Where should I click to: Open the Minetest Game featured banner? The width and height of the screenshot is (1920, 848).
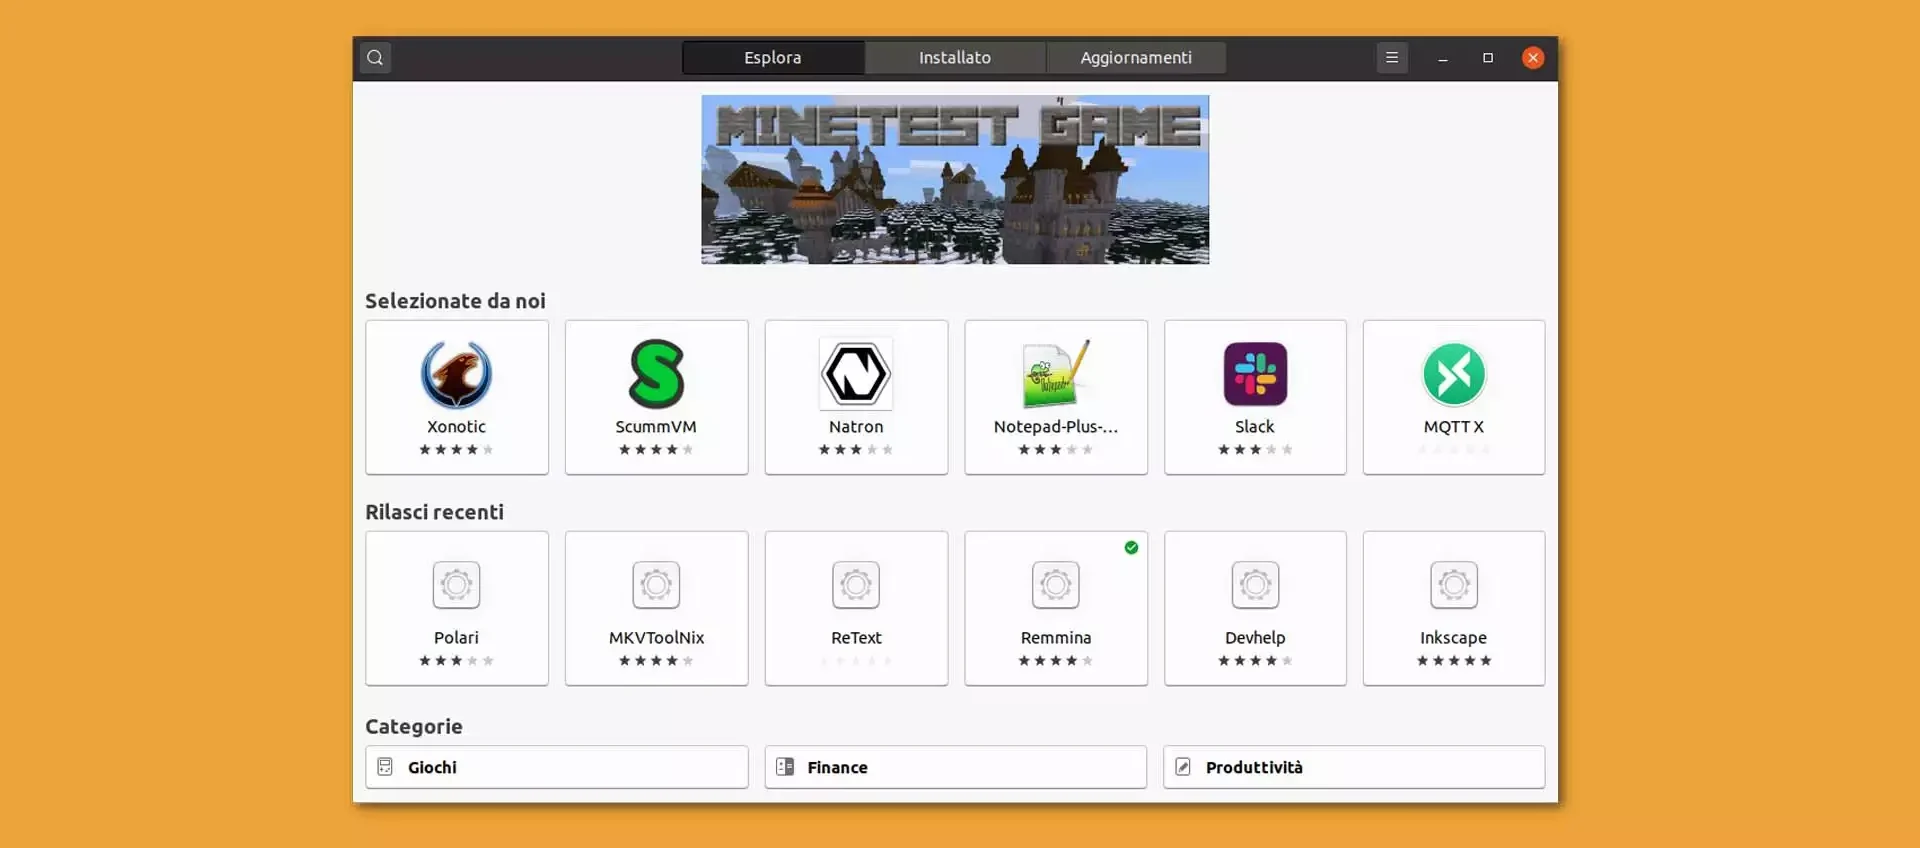pos(955,180)
